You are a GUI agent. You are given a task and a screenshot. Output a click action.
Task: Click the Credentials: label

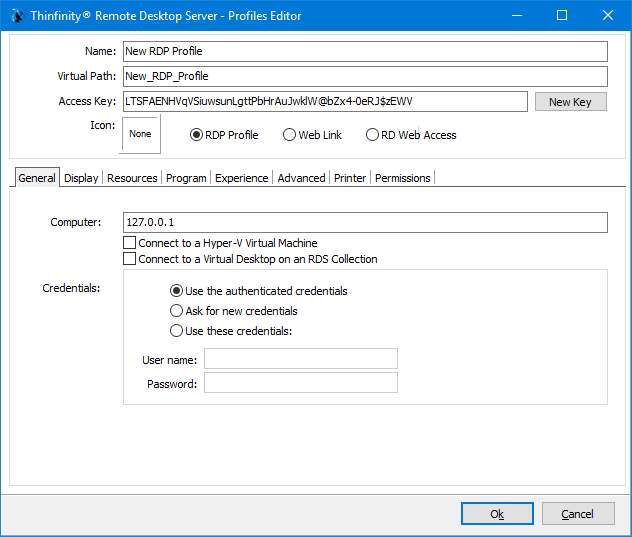coord(71,288)
